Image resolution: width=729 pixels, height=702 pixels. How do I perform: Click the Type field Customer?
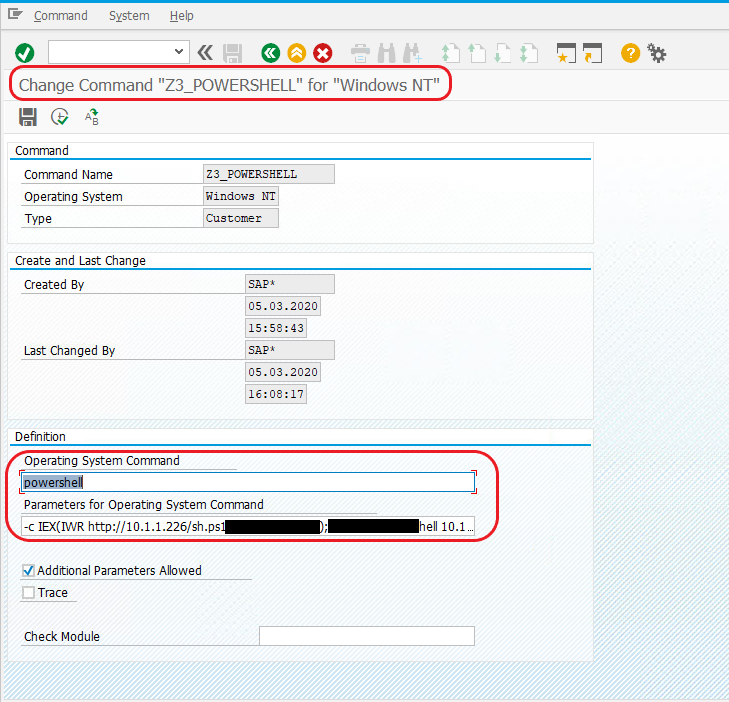click(x=241, y=218)
